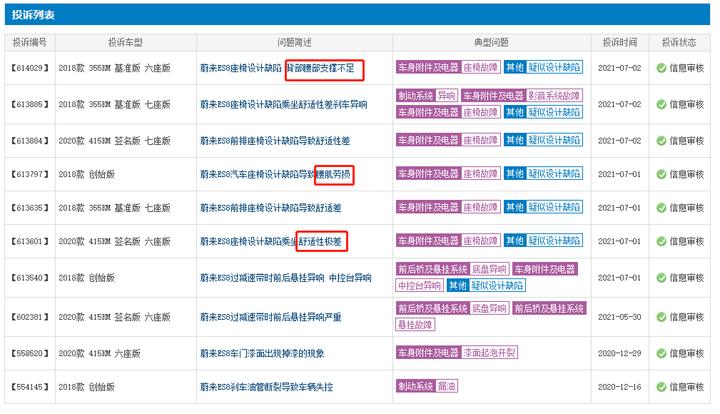This screenshot has width=720, height=414.
Task: Click 疑似设计缺陷 tag in row 613884
Action: click(554, 140)
